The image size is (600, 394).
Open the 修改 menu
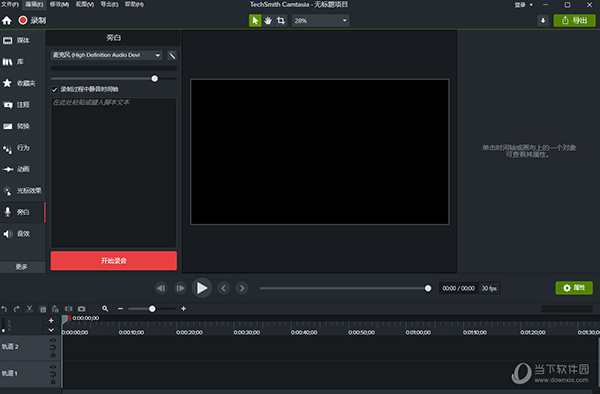[x=59, y=4]
